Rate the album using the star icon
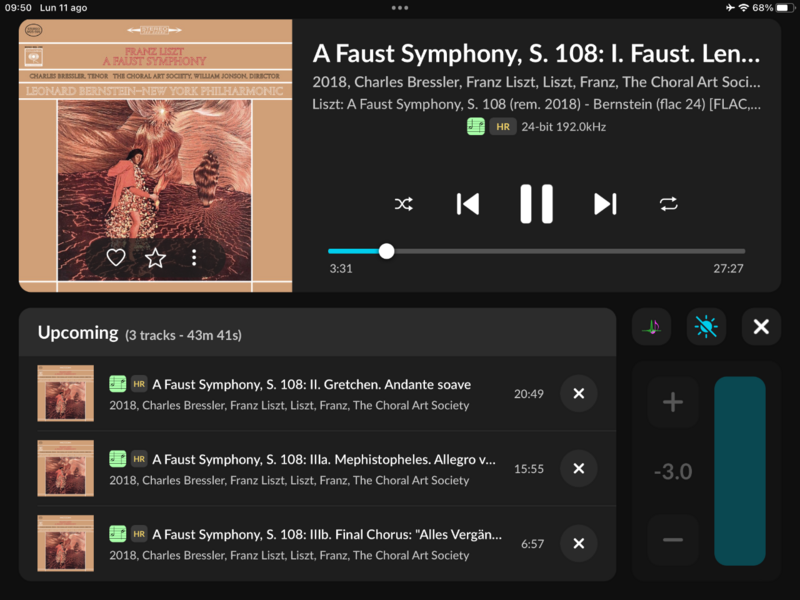The width and height of the screenshot is (800, 600). (x=156, y=258)
